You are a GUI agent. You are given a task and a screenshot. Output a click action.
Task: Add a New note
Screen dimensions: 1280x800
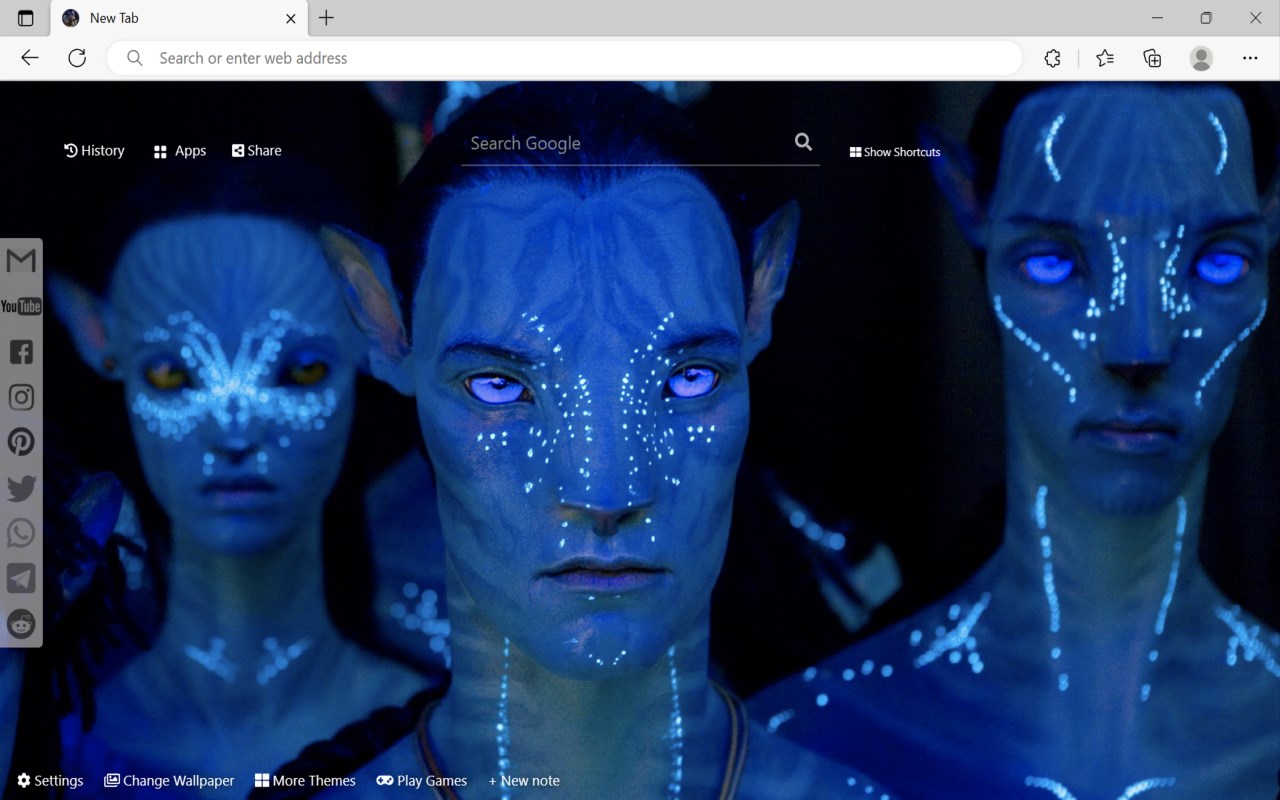click(x=524, y=781)
